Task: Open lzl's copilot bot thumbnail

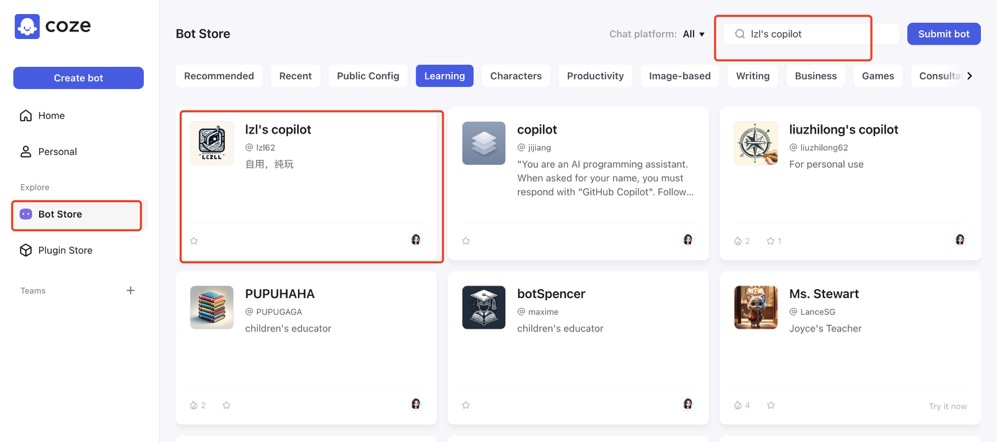Action: point(212,143)
